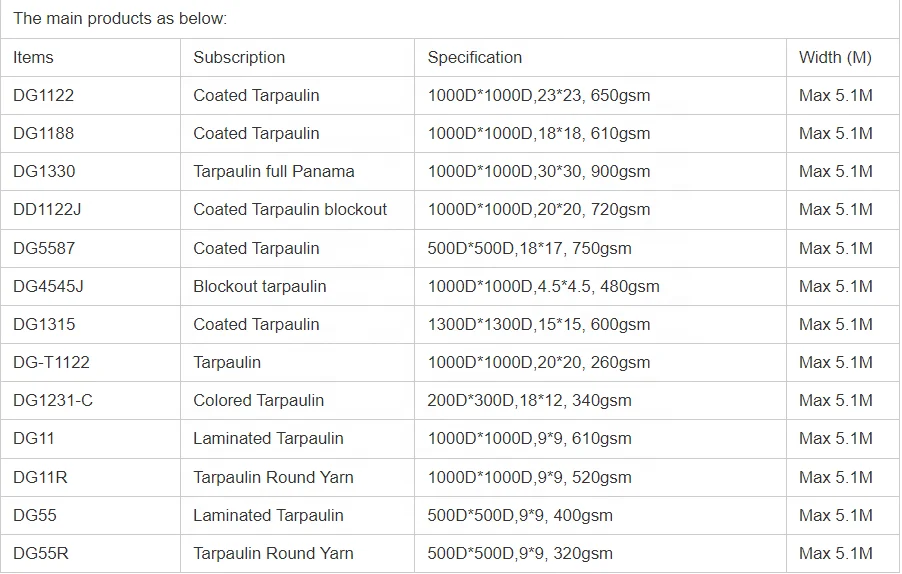
Task: Select the Coated Tarpaulin blockout cell
Action: click(290, 210)
